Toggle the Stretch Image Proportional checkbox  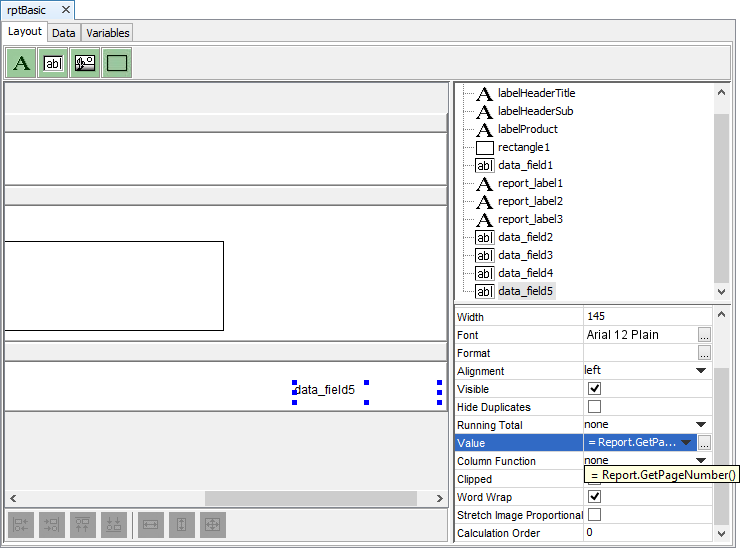[594, 515]
